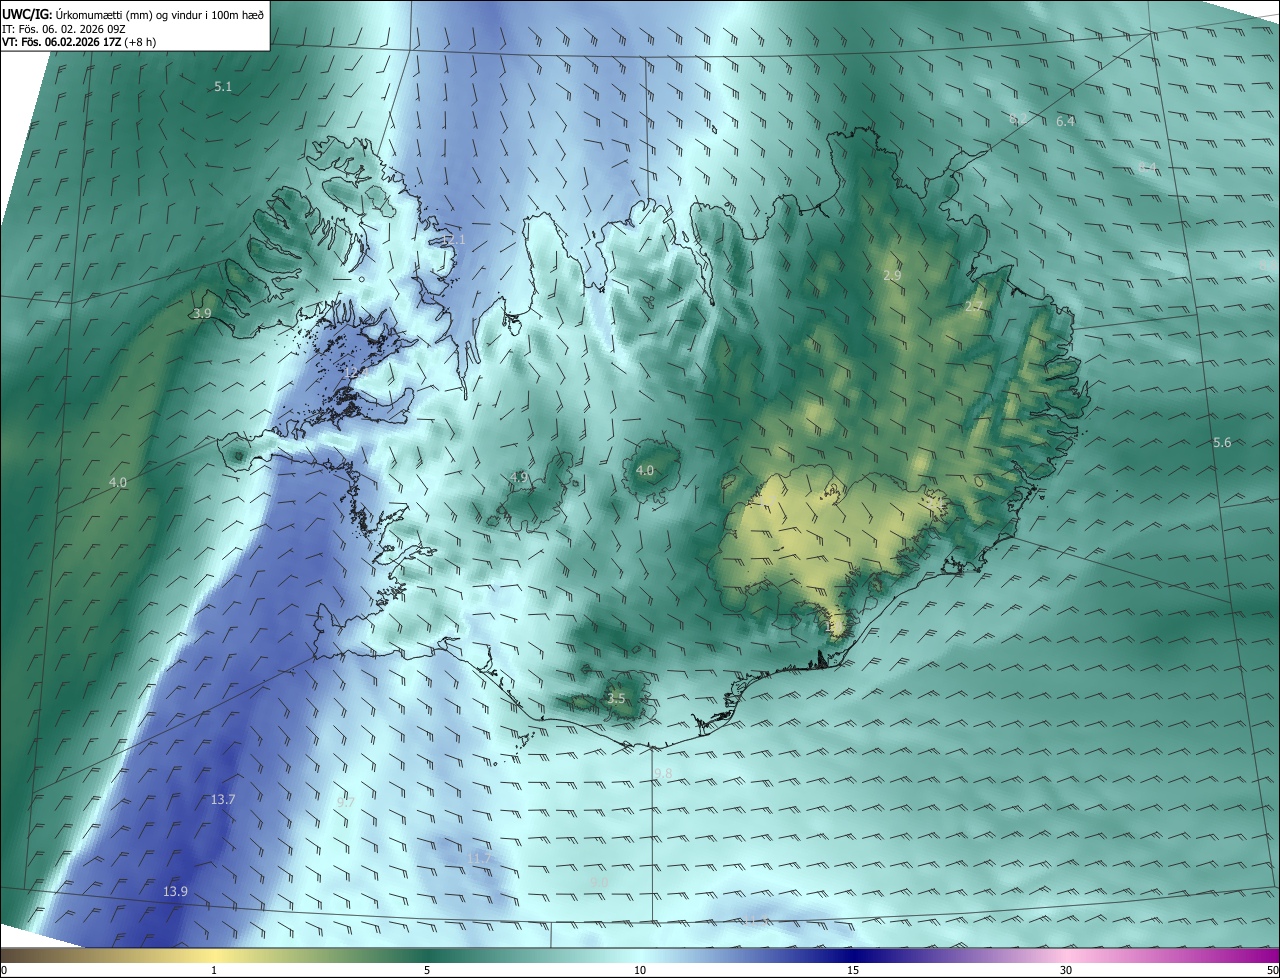Click the 8.4 value label northeast of Iceland
This screenshot has height=978, width=1280.
point(1147,167)
